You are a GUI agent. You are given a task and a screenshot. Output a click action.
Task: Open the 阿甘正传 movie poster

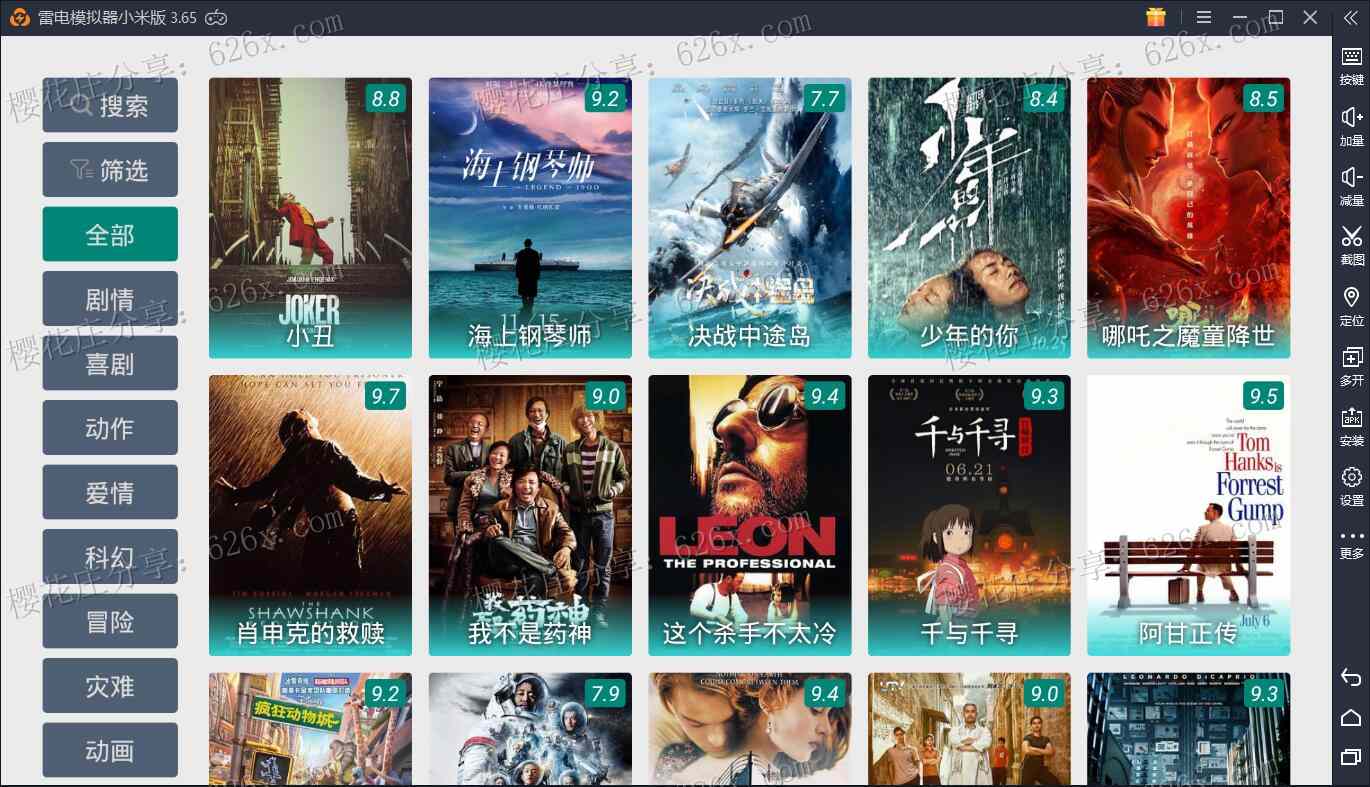coord(1189,515)
